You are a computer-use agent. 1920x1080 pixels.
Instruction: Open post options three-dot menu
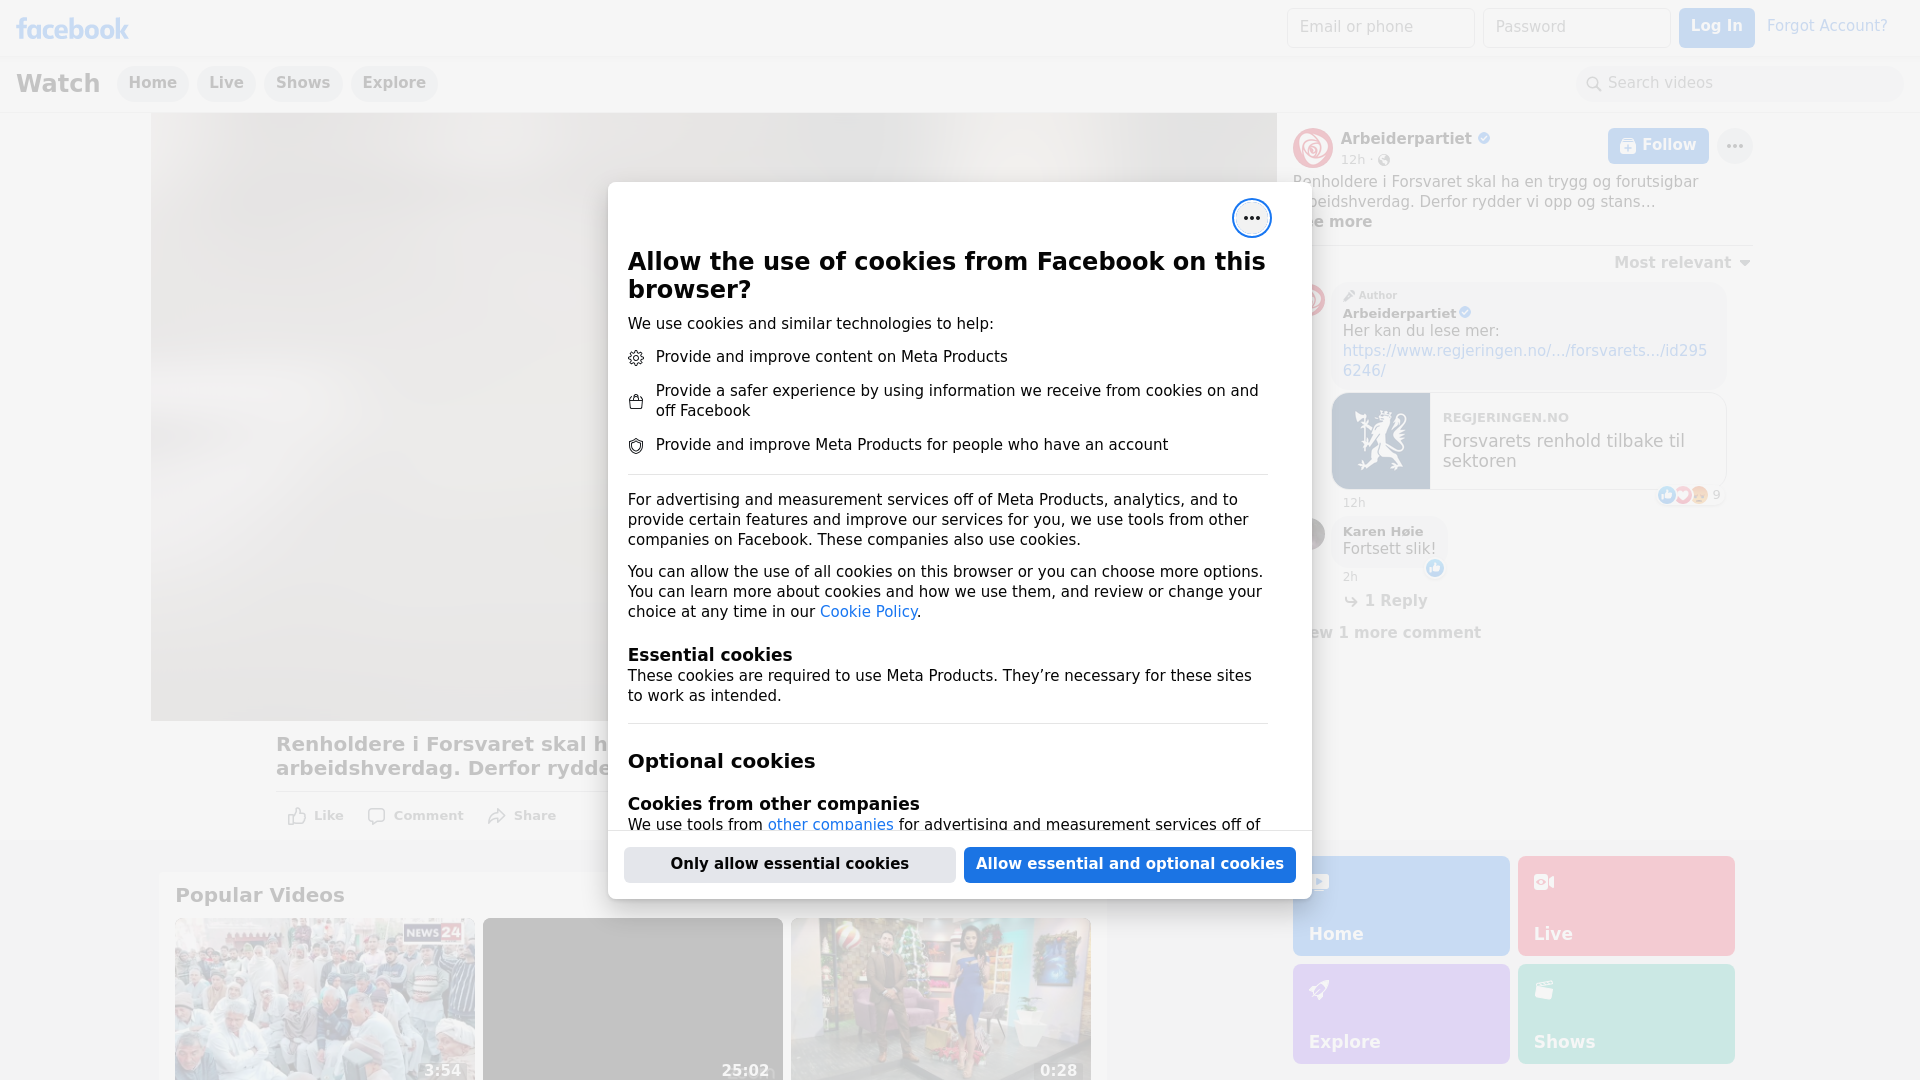[x=1734, y=146]
